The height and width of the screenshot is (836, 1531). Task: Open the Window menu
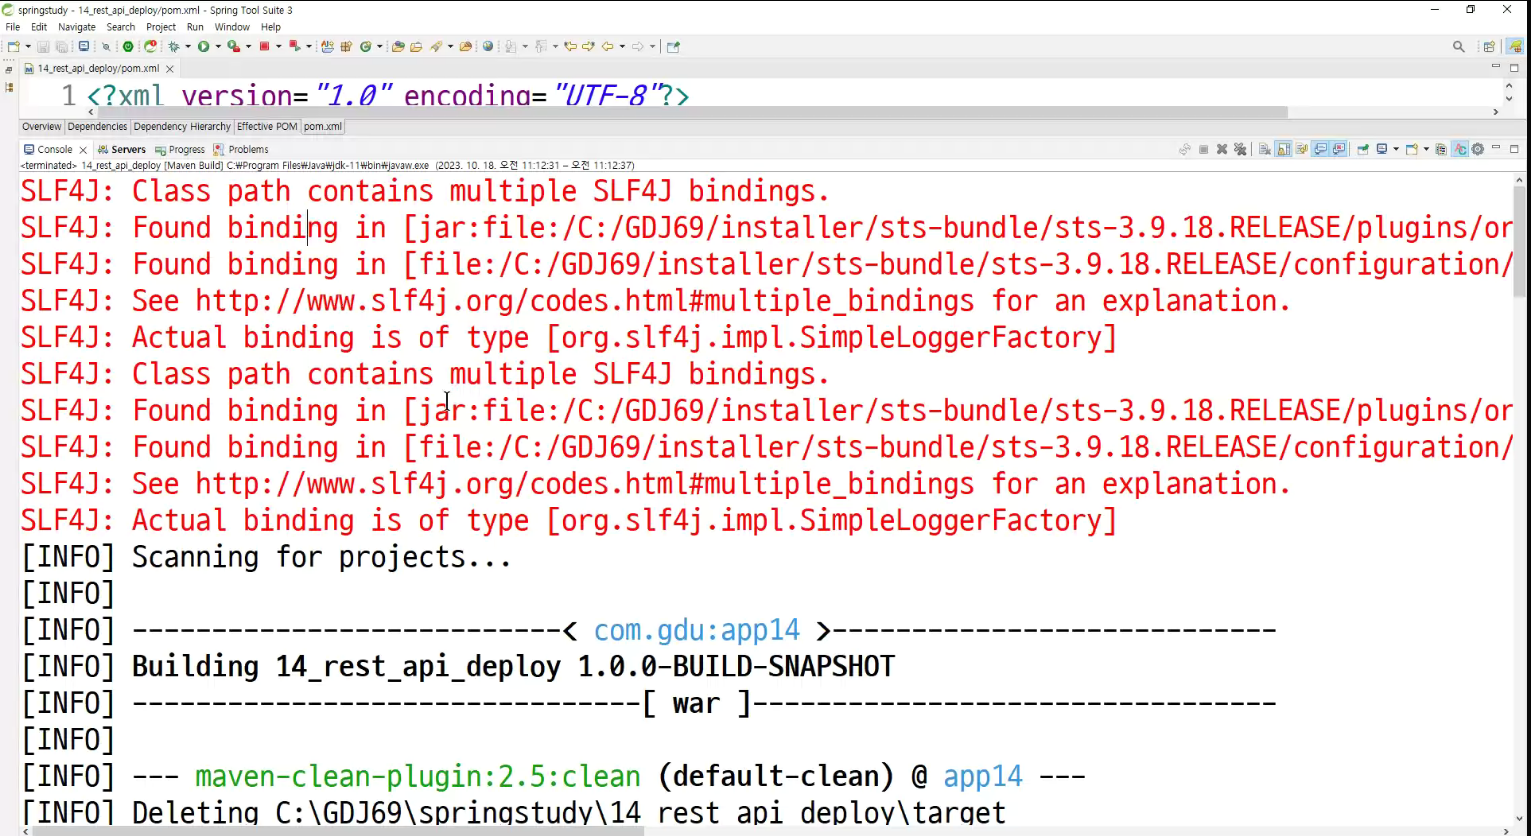[232, 27]
